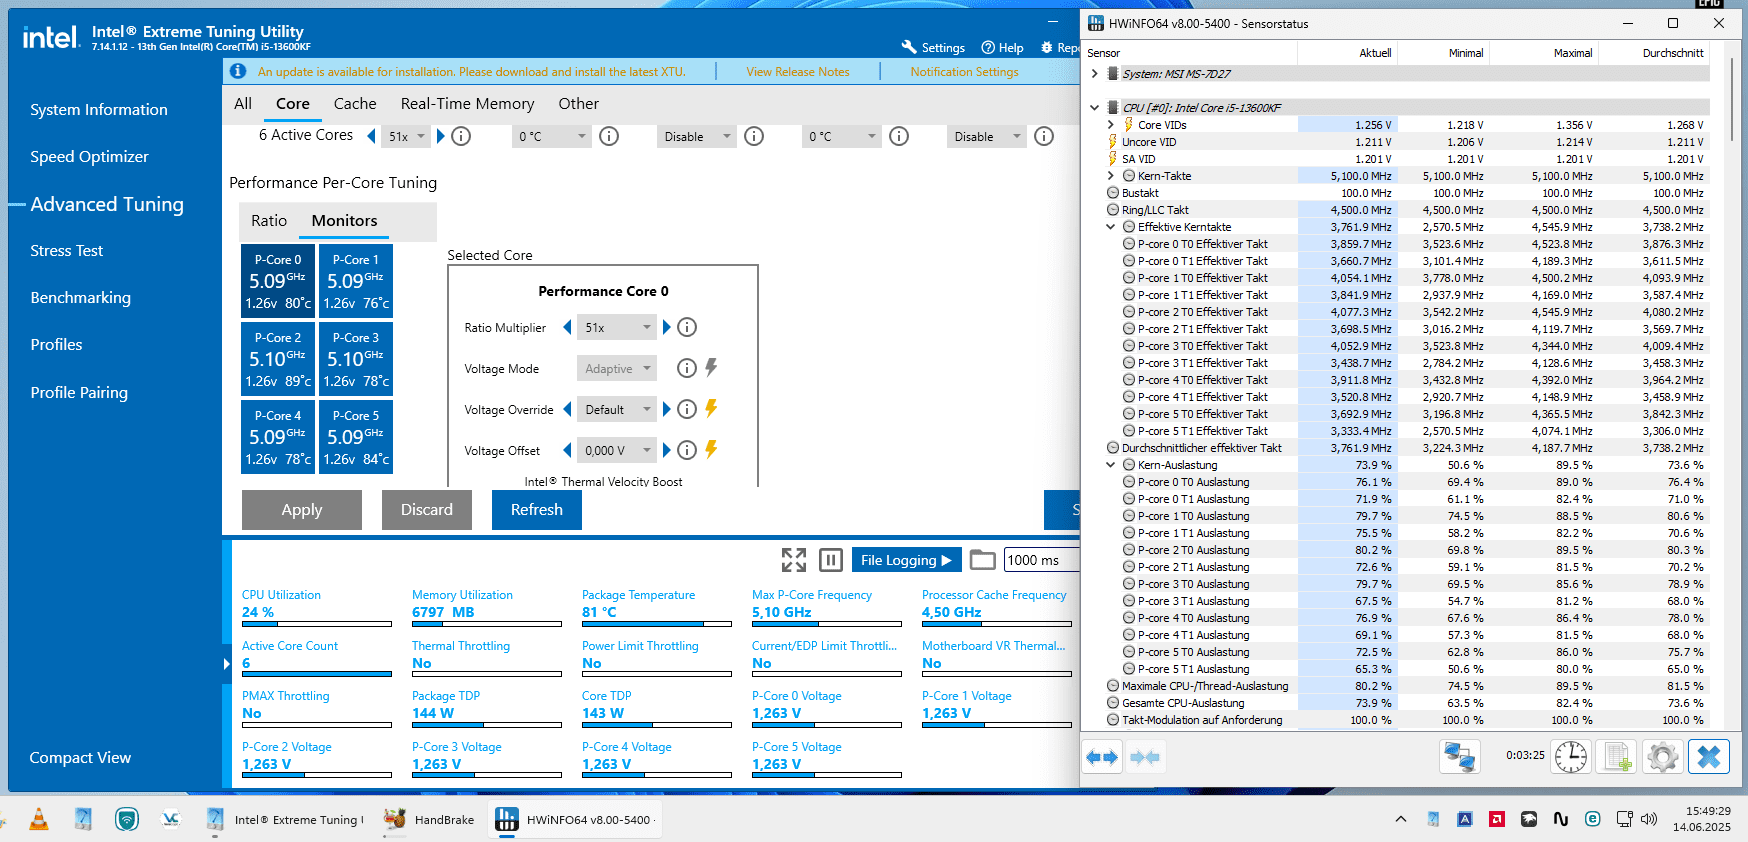Reset the HWiNFO timer using the clock icon
The image size is (1748, 842).
[x=1571, y=757]
